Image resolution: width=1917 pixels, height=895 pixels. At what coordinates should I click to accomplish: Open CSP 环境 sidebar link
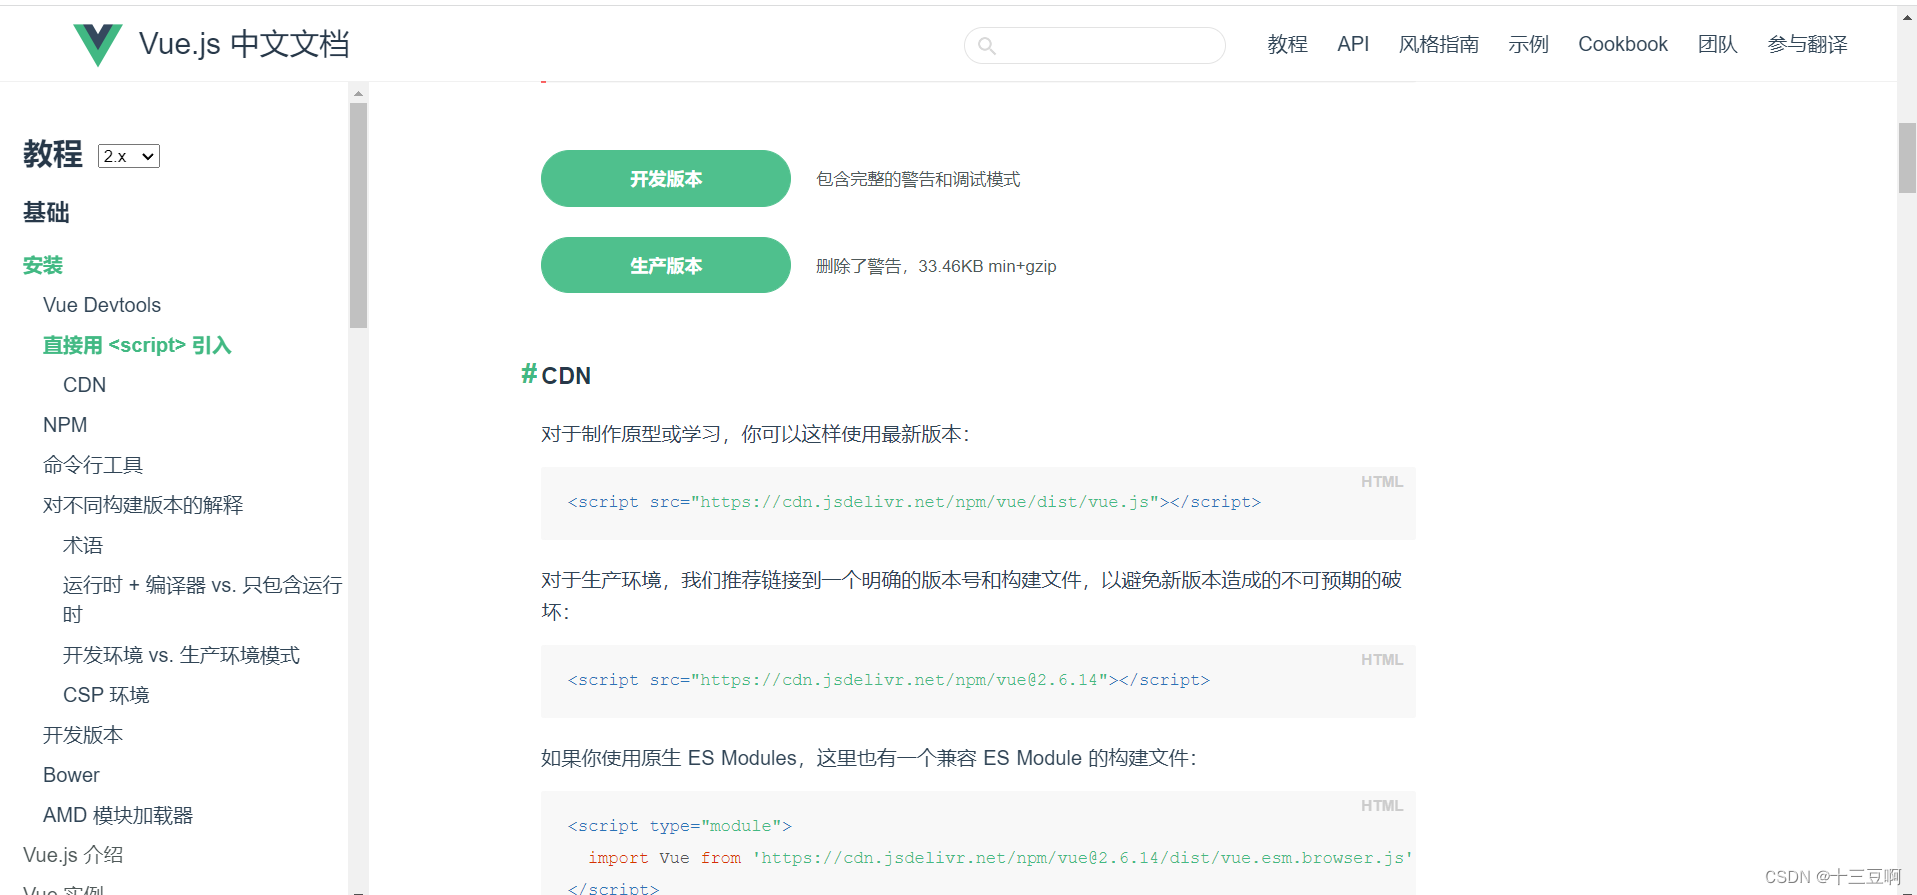pyautogui.click(x=106, y=695)
